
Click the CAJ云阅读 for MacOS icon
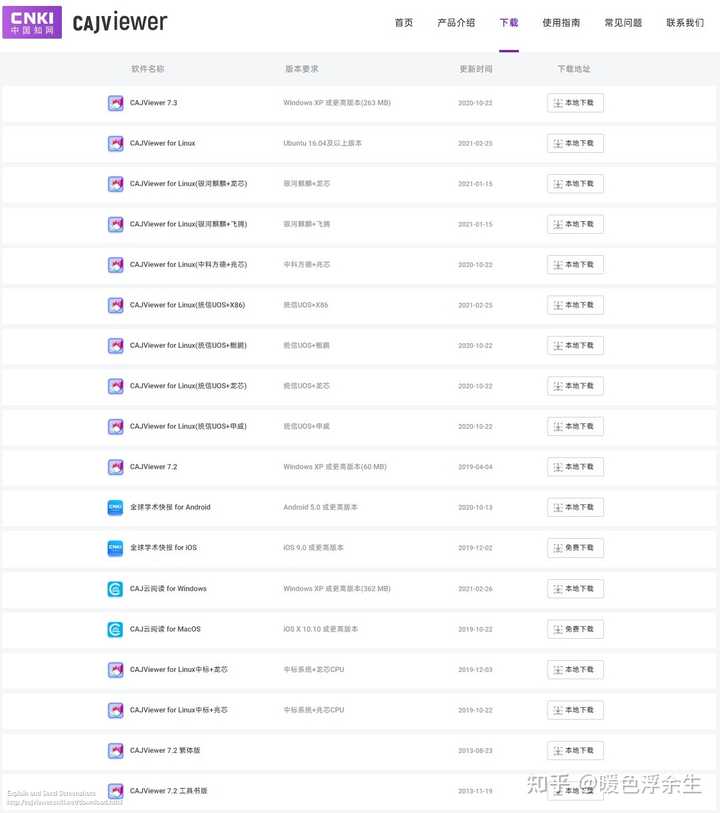pyautogui.click(x=115, y=629)
